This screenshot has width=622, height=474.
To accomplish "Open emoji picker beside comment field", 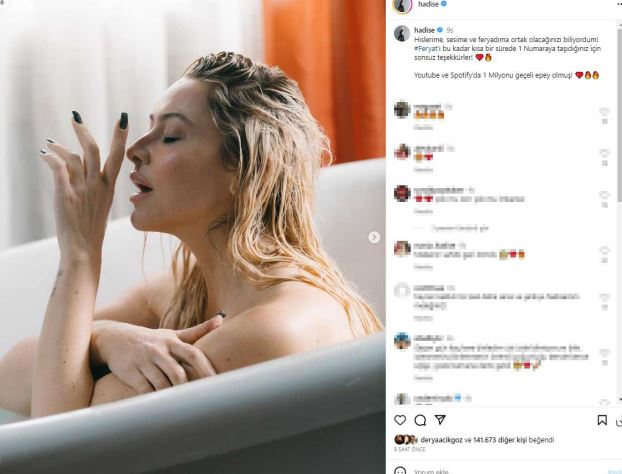I will pyautogui.click(x=401, y=471).
